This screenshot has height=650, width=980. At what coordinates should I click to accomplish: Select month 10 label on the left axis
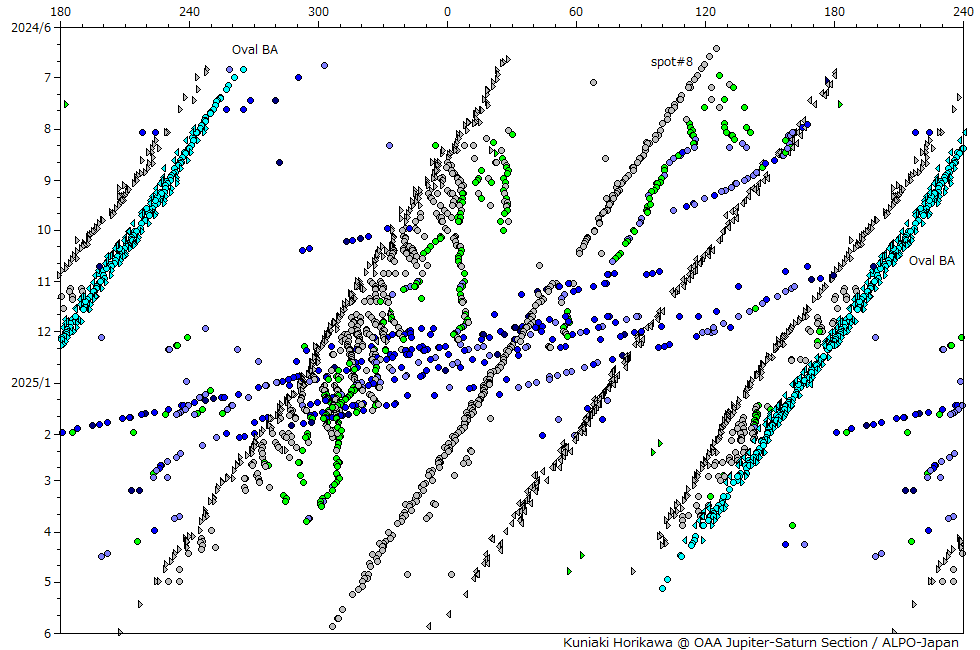(x=43, y=230)
